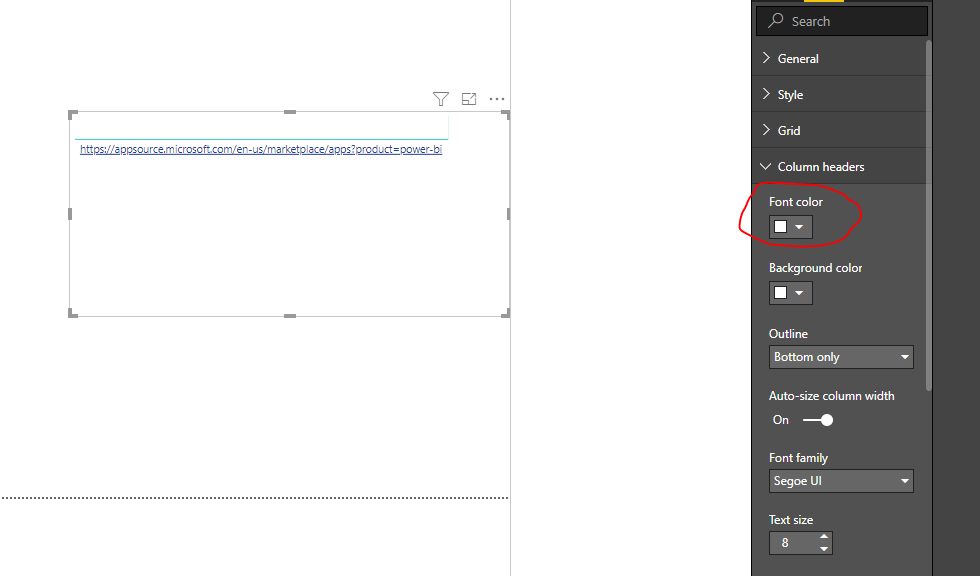Click the Font family label
This screenshot has height=576, width=980.
coord(798,458)
